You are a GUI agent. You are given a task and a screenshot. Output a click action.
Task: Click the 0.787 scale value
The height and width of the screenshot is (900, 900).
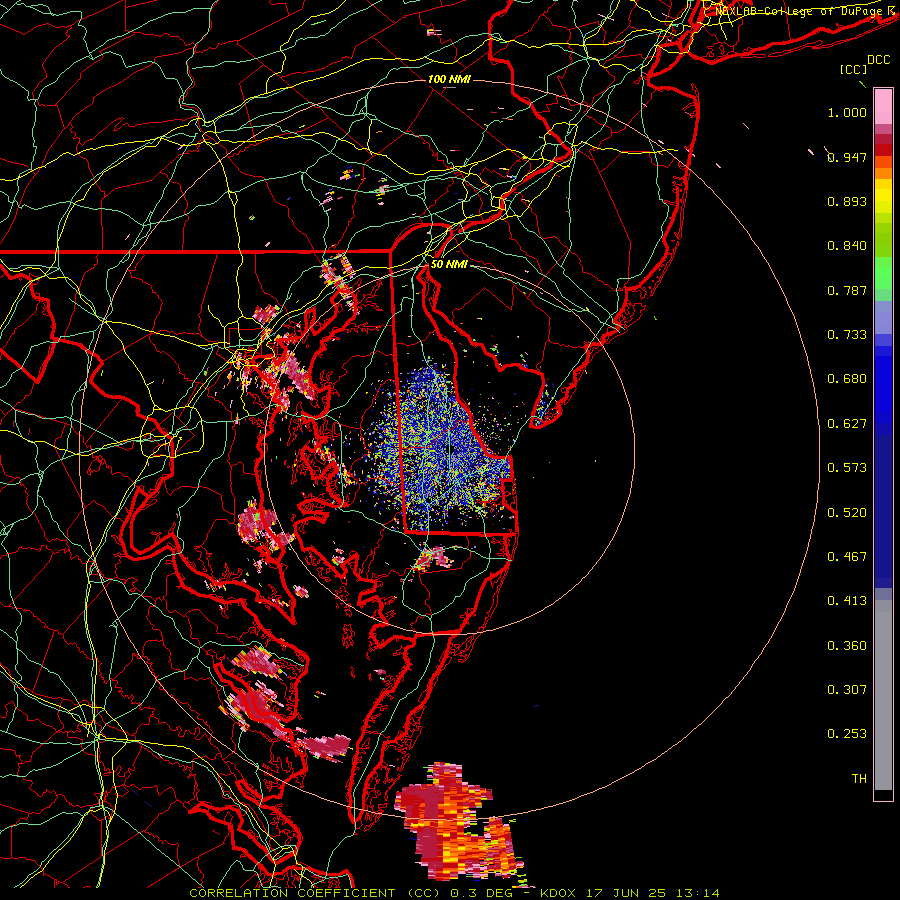847,290
